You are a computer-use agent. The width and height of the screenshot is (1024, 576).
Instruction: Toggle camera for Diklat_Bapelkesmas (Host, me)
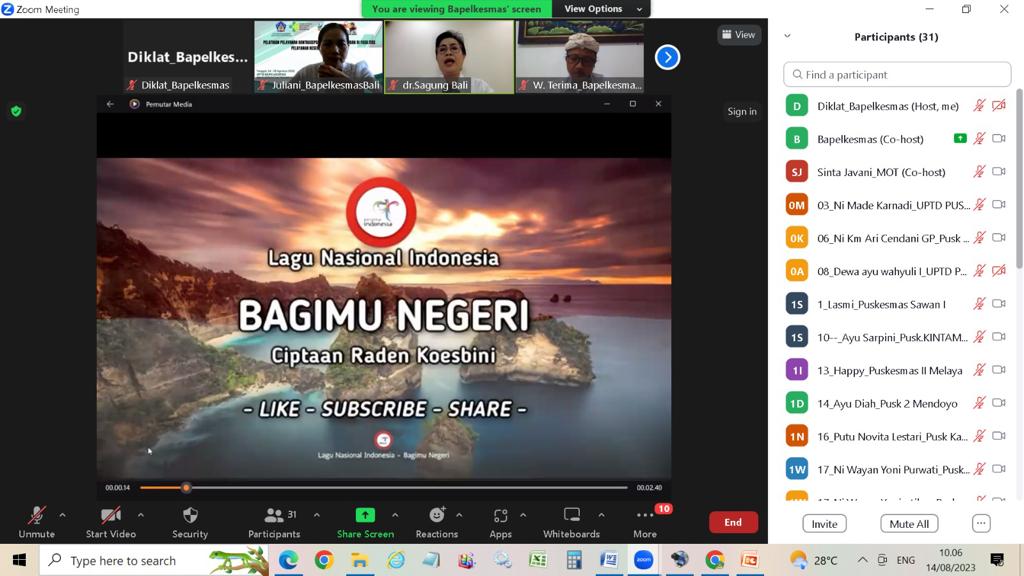coord(999,105)
